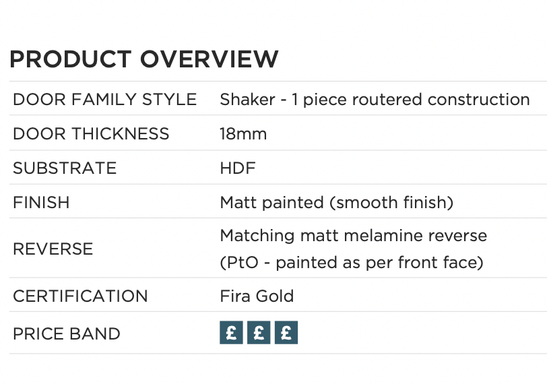Select the DOOR FAMILY STYLE label

(x=105, y=99)
